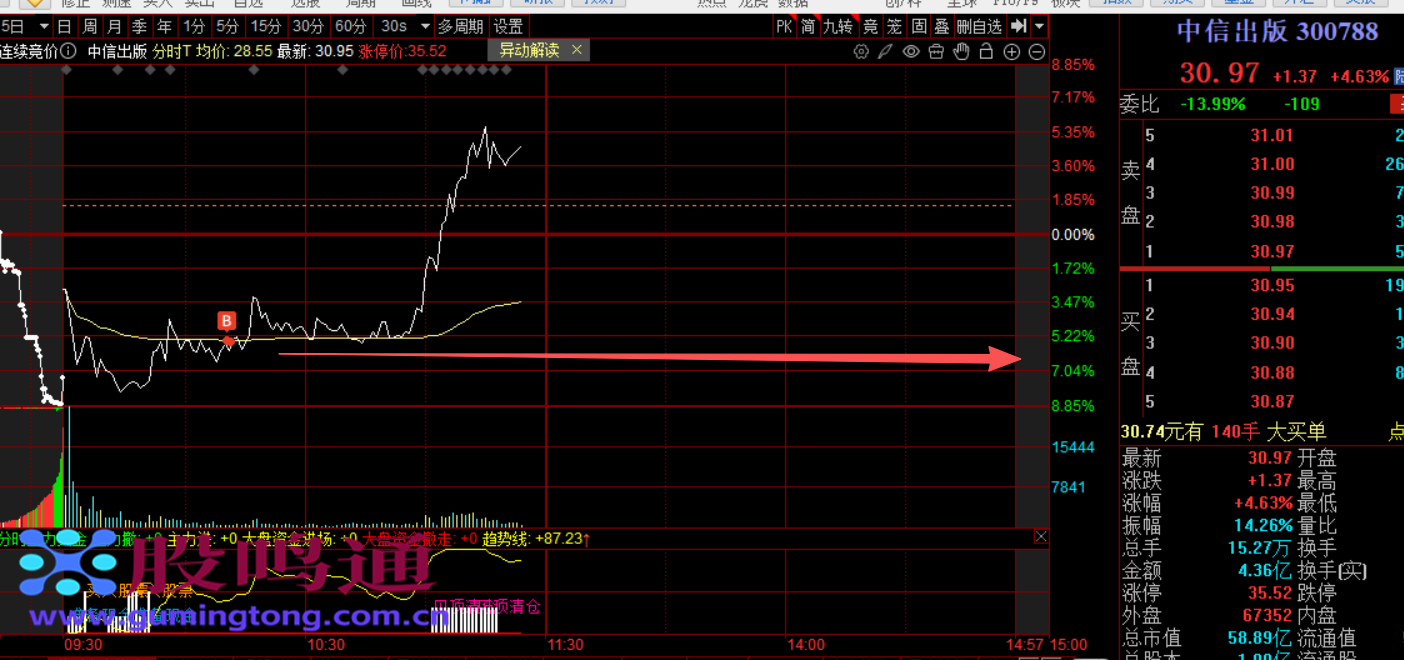1404x660 pixels.
Task: Open the toolbox icon in chart toolbar
Action: tap(937, 51)
